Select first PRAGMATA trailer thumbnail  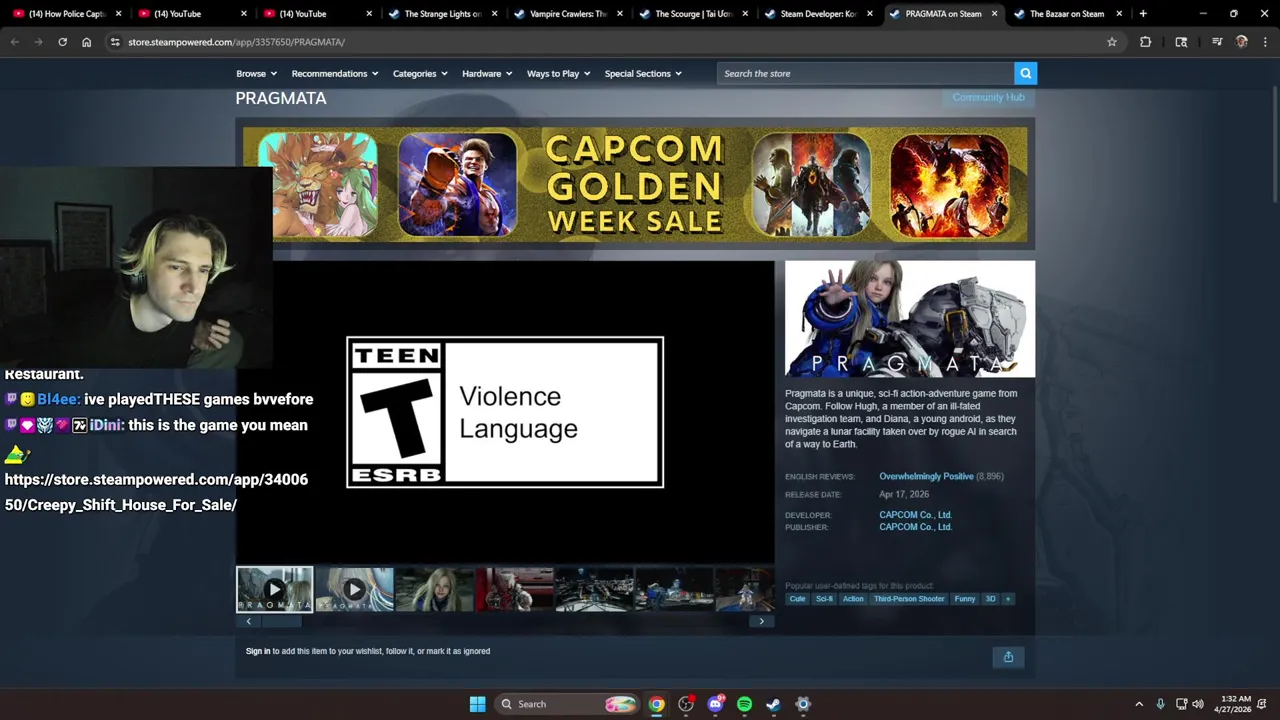274,589
